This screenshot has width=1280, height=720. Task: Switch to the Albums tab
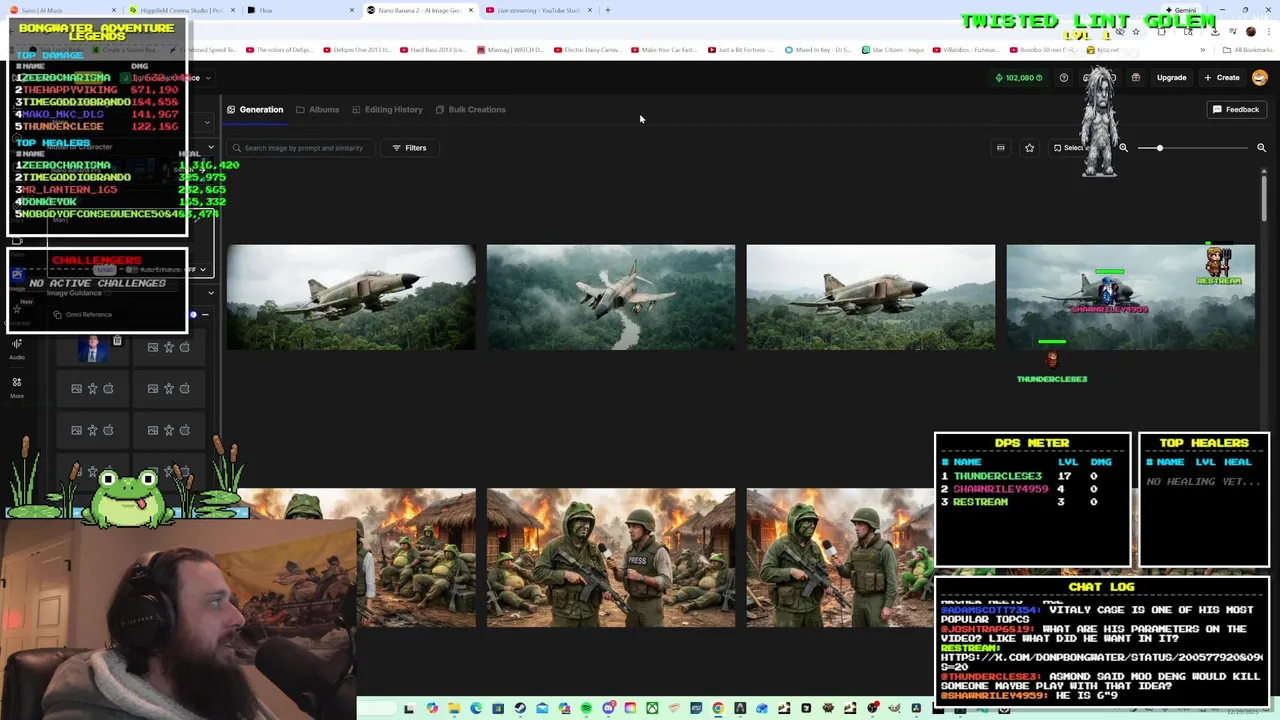(x=317, y=109)
